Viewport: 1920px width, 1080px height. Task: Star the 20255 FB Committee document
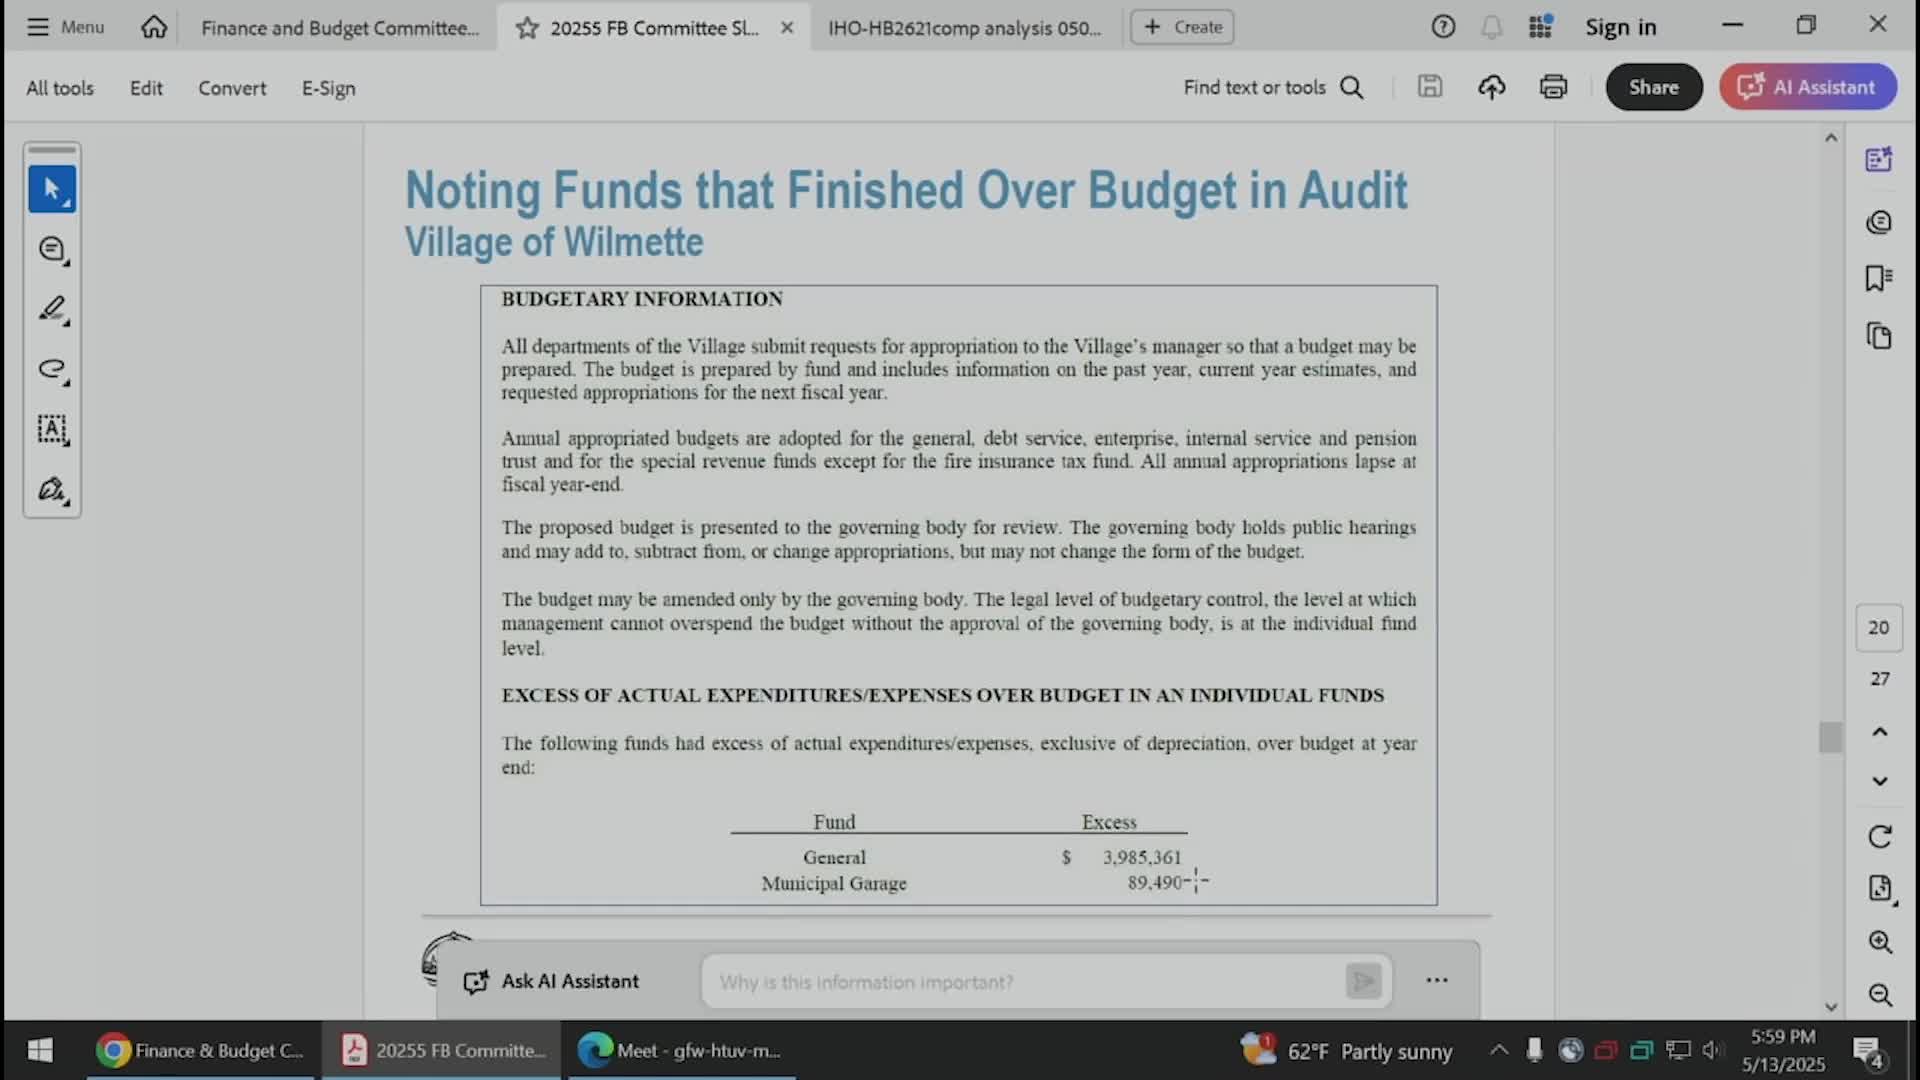pyautogui.click(x=527, y=28)
